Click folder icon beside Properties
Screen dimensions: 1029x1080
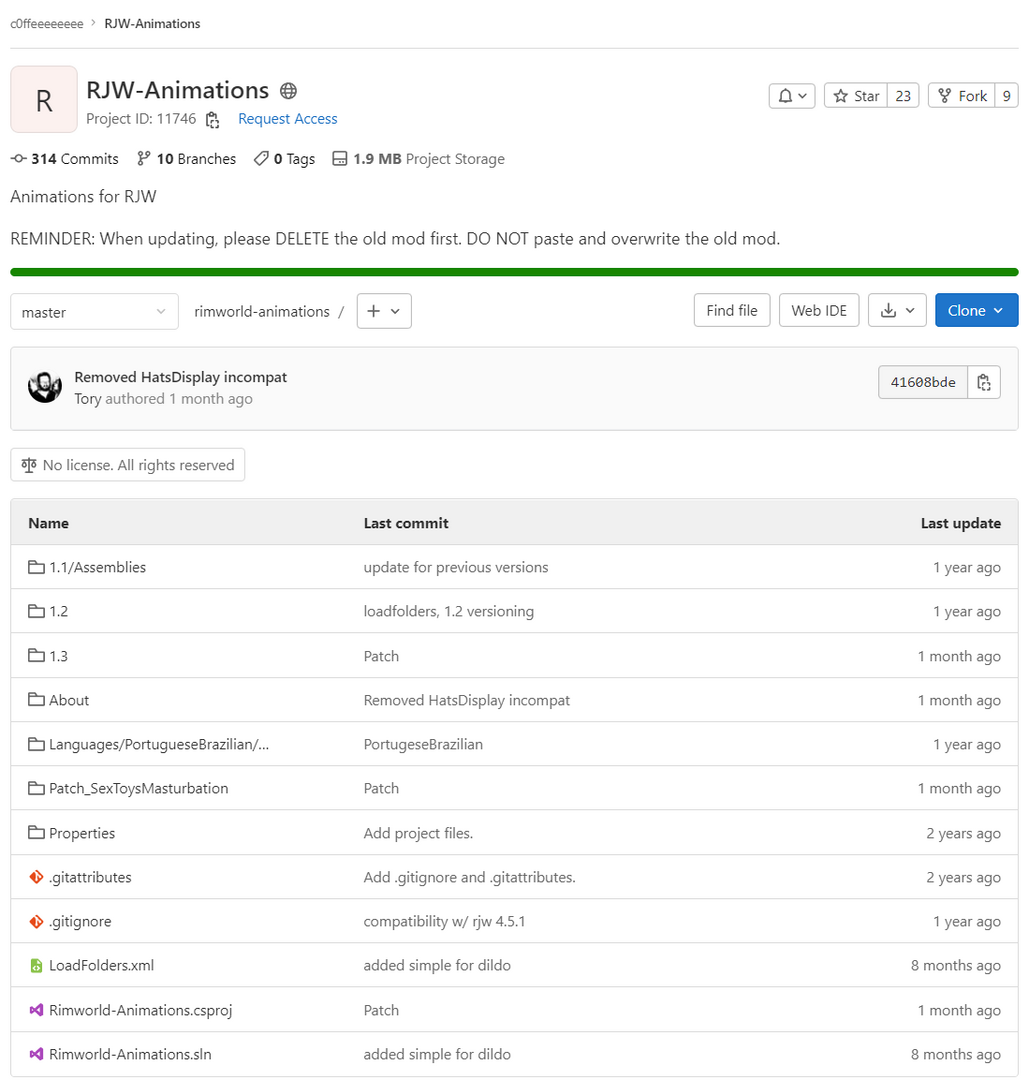[x=36, y=833]
